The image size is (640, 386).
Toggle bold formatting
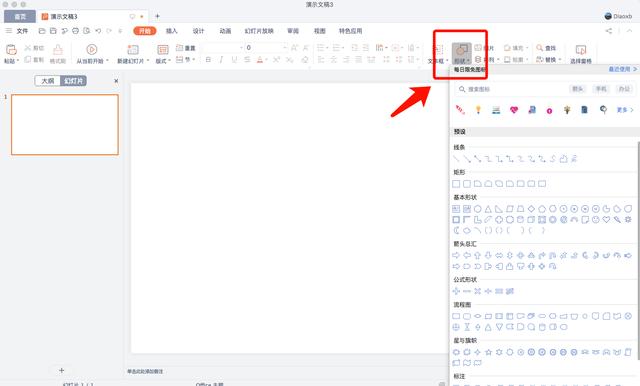208,60
